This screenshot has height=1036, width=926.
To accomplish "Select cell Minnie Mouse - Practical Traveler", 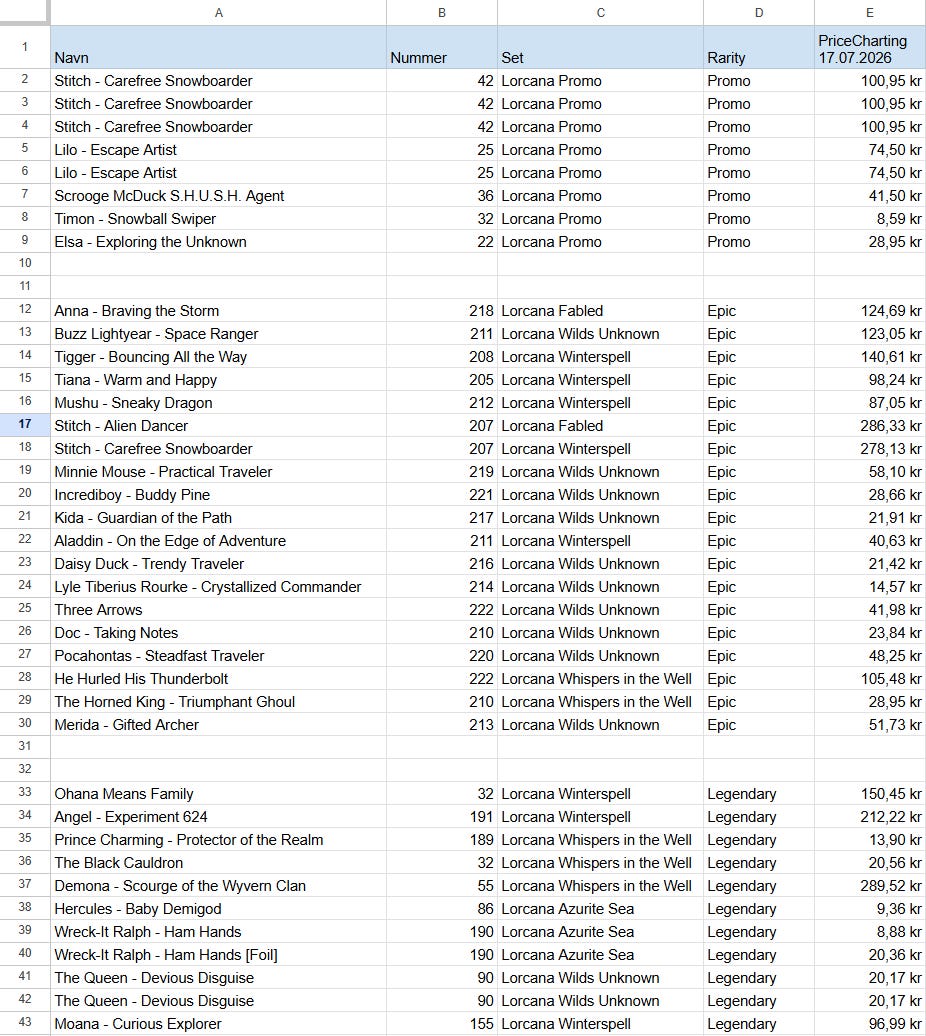I will (219, 472).
